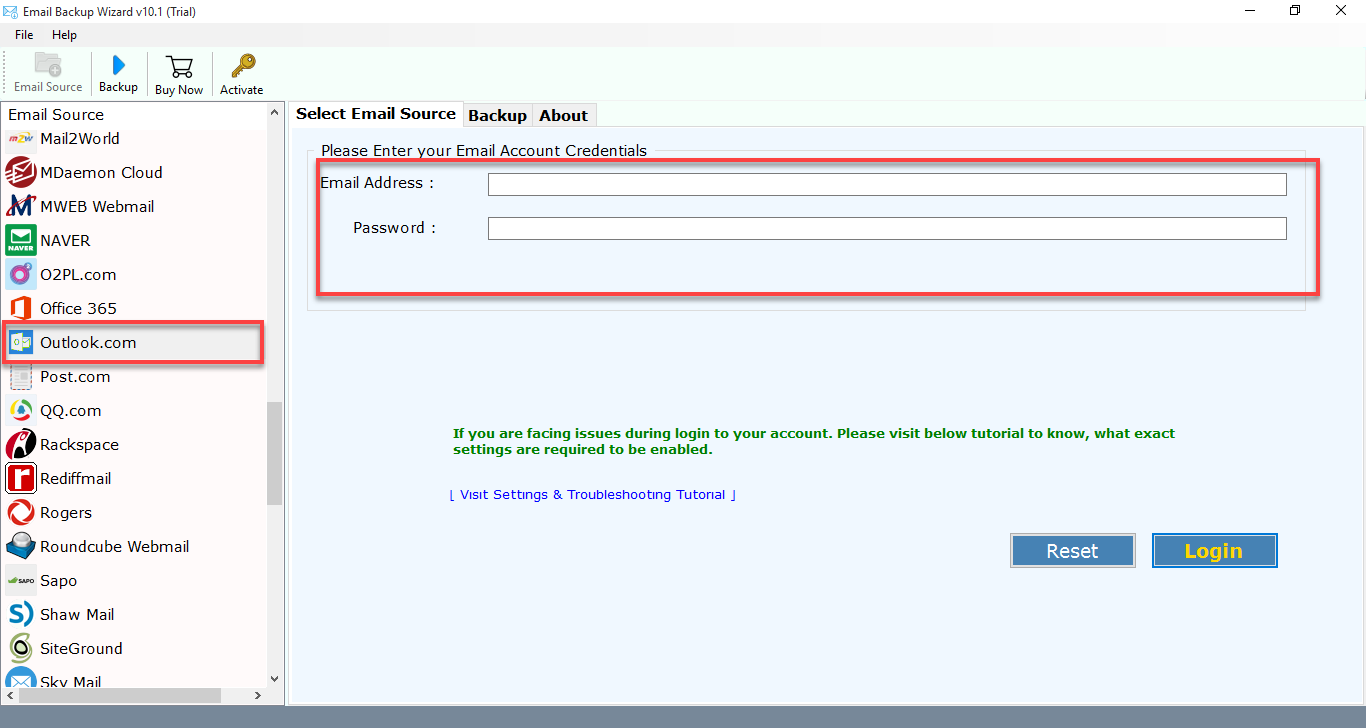
Task: Select the Rediffmail text entry
Action: (x=76, y=478)
